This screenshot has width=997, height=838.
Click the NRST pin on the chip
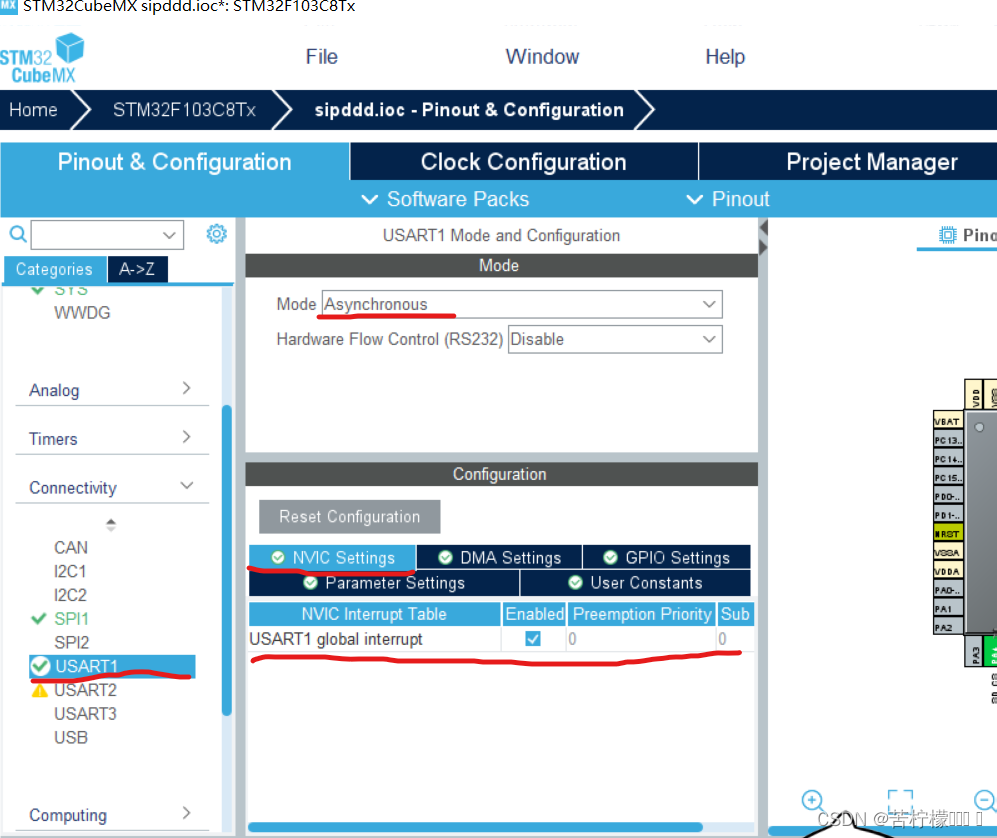coord(947,533)
